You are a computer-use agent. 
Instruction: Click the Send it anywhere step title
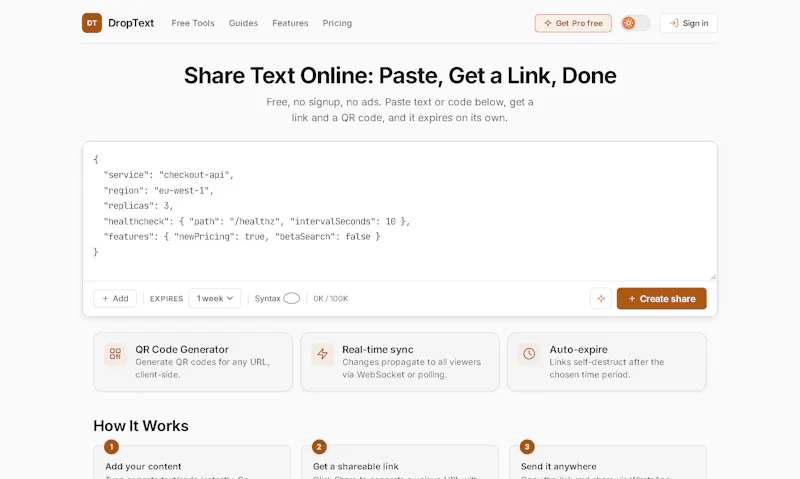tap(558, 466)
